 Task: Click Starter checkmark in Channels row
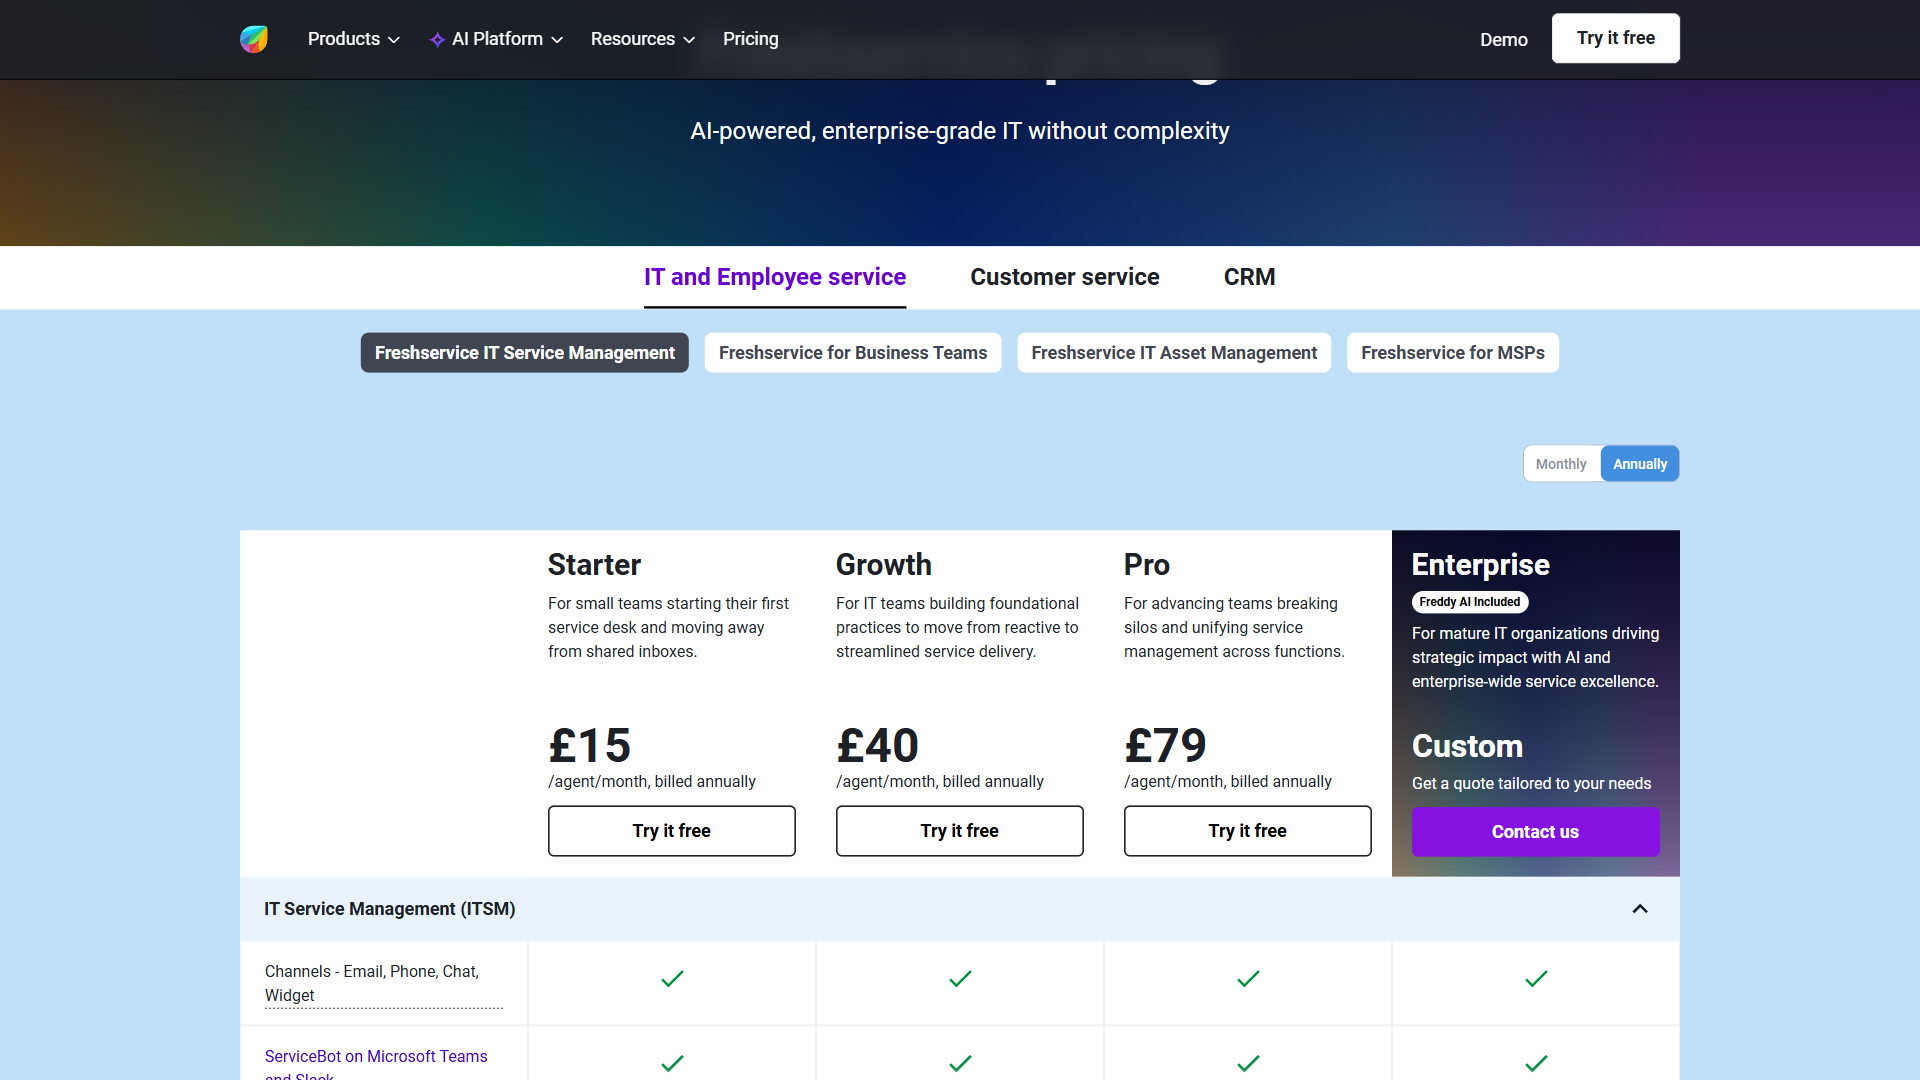672,979
